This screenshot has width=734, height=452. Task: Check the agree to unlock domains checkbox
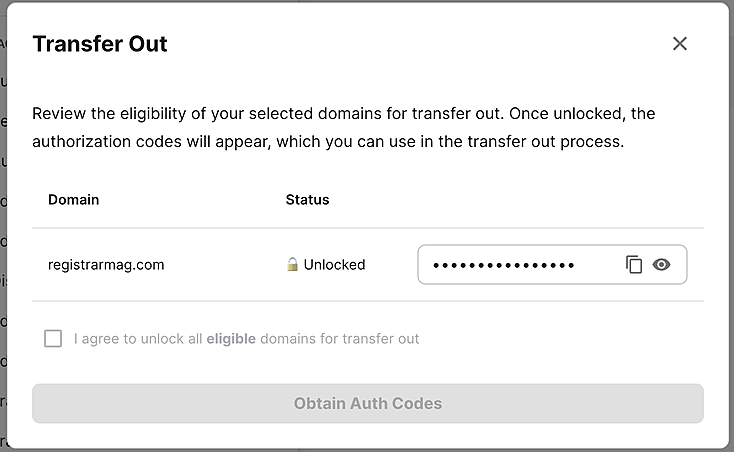[x=53, y=339]
